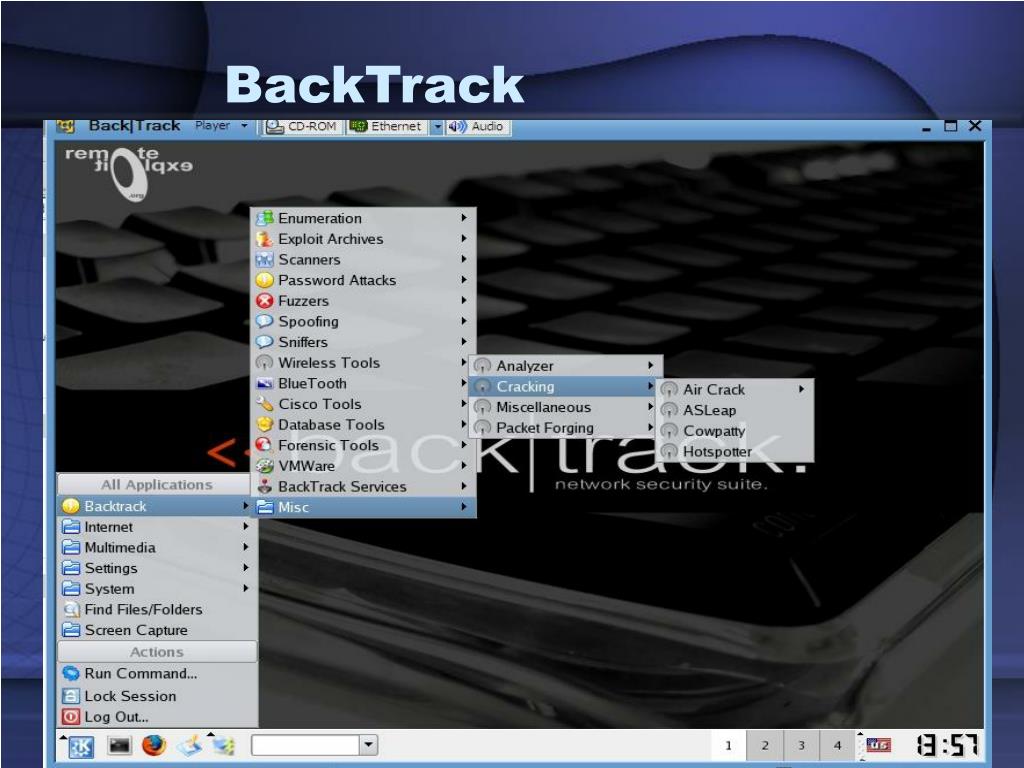1024x768 pixels.
Task: Switch to virtual desktop 1
Action: [x=729, y=745]
